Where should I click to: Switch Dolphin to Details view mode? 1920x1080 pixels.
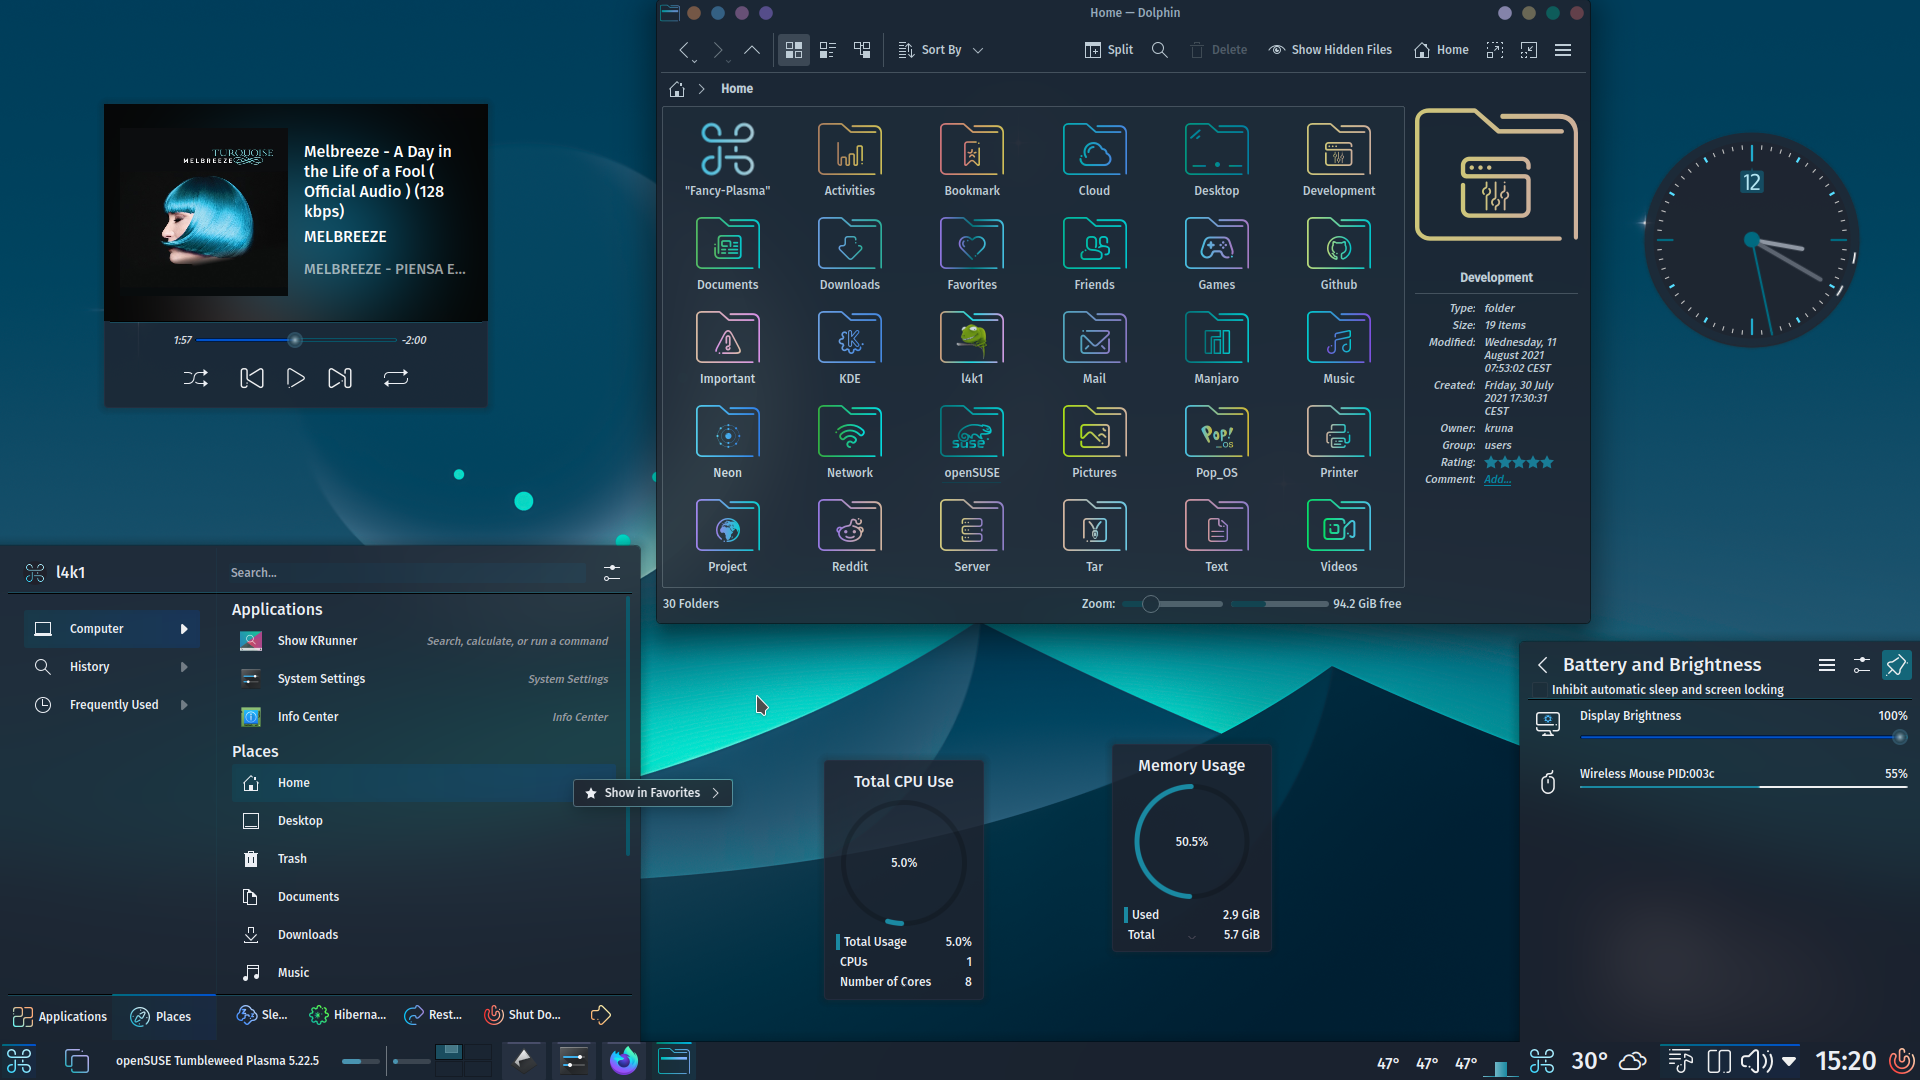pyautogui.click(x=862, y=50)
